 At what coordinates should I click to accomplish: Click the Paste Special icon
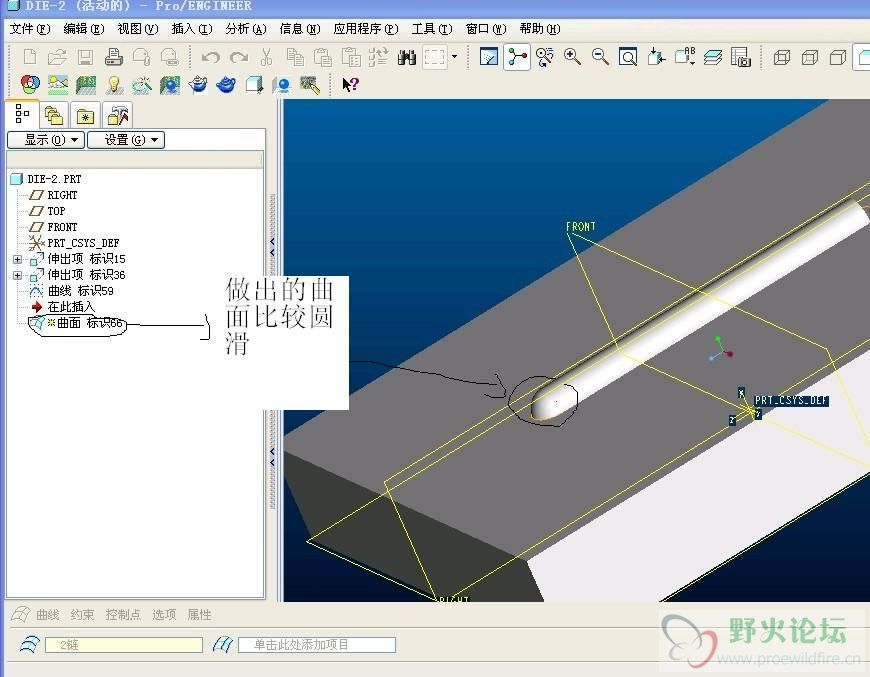[351, 57]
